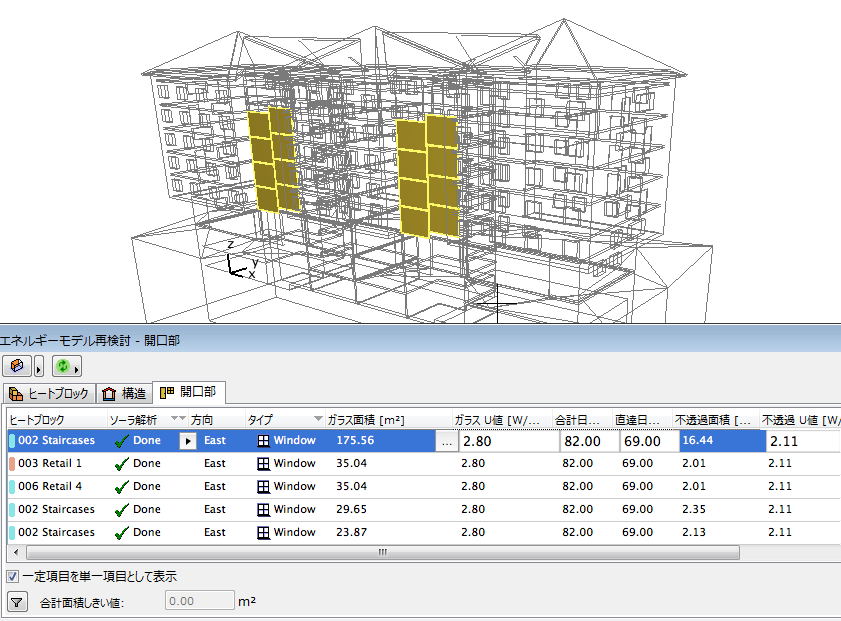Click the filter funnel icon
Screen dimensions: 841x621
[x=17, y=602]
